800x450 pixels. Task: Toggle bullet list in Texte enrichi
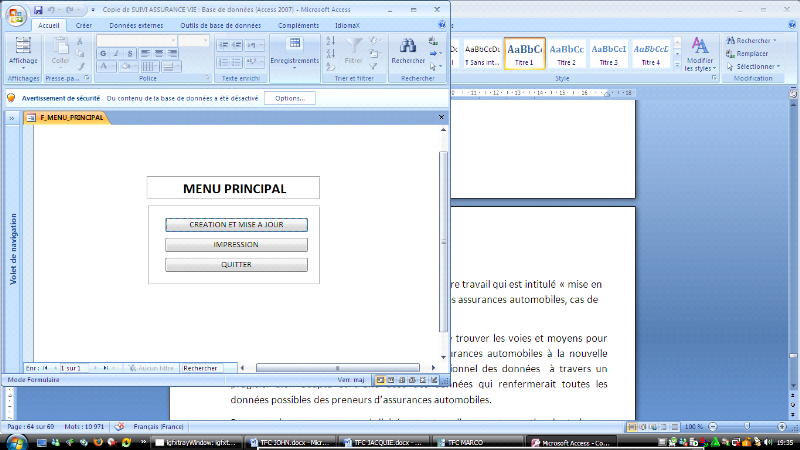[x=236, y=62]
